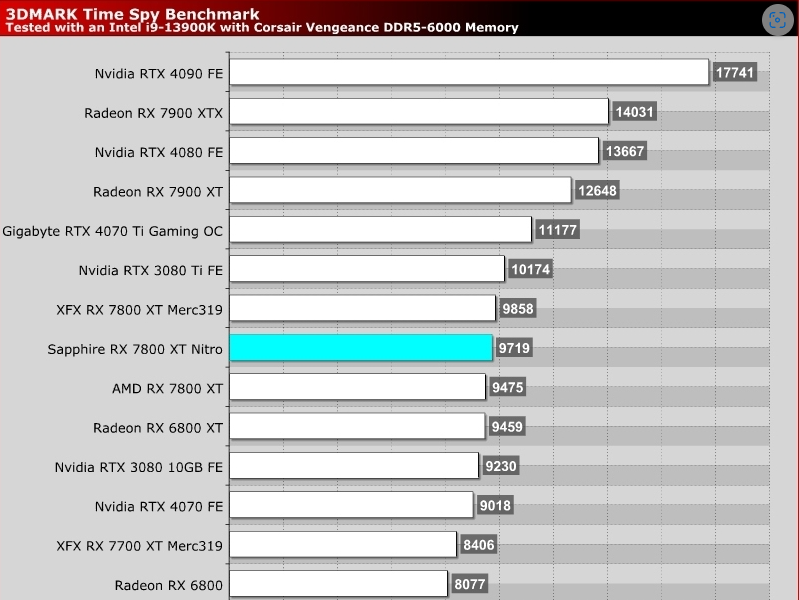Click the score value 17741
The width and height of the screenshot is (799, 600).
point(735,72)
